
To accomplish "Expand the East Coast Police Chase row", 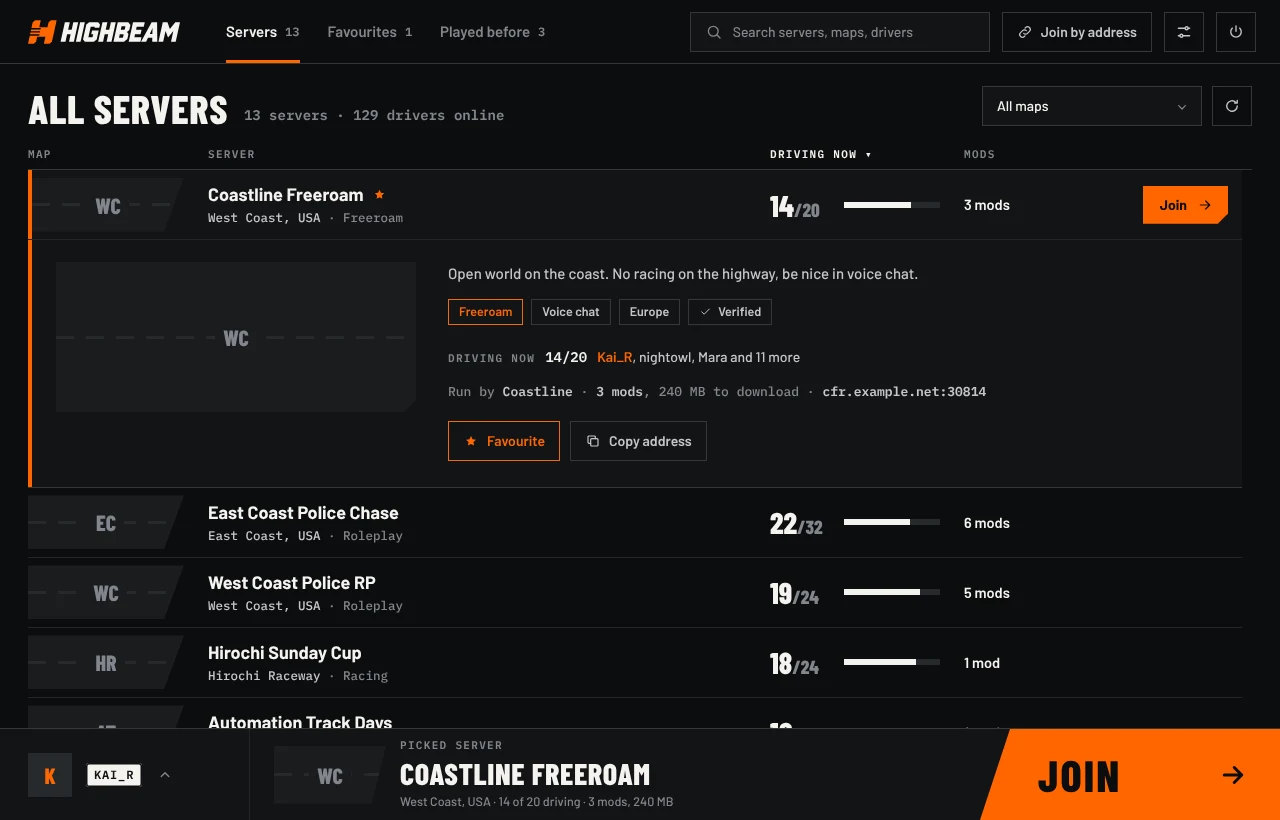I will pyautogui.click(x=635, y=523).
